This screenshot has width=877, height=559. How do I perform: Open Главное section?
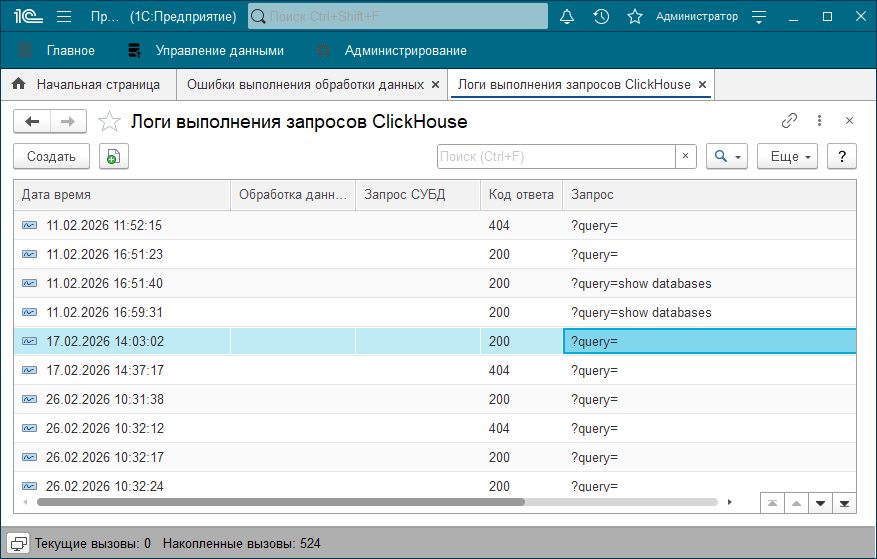[70, 50]
